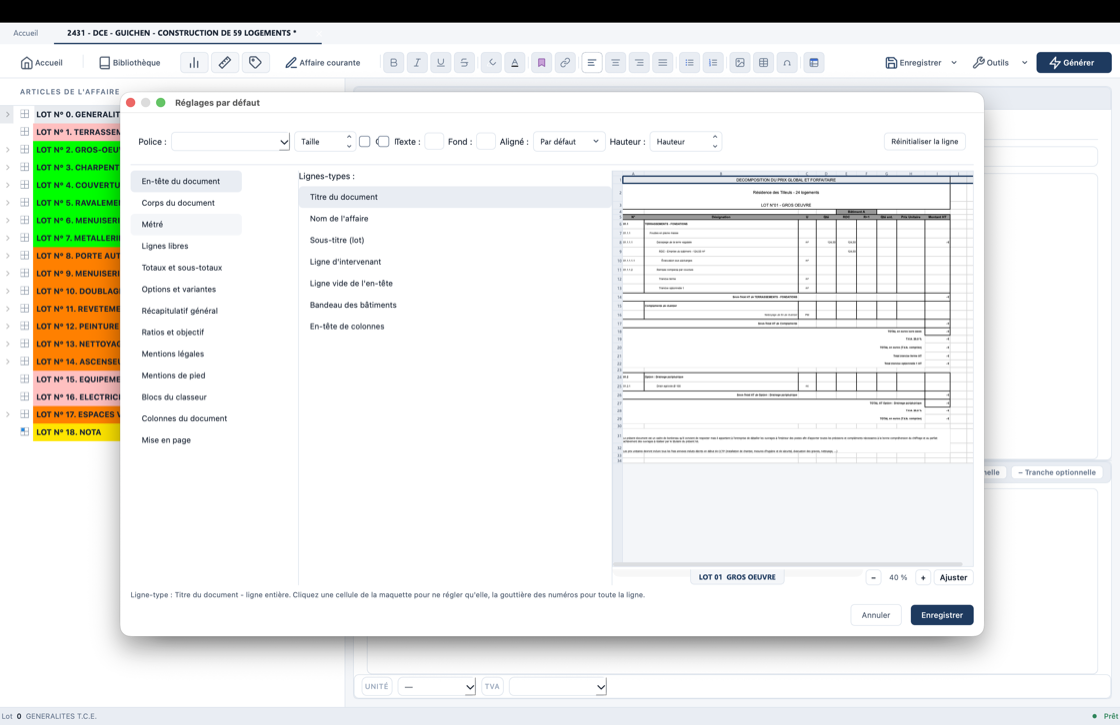Open the Totaux et sous-totaux section
1120x725 pixels.
(x=186, y=268)
